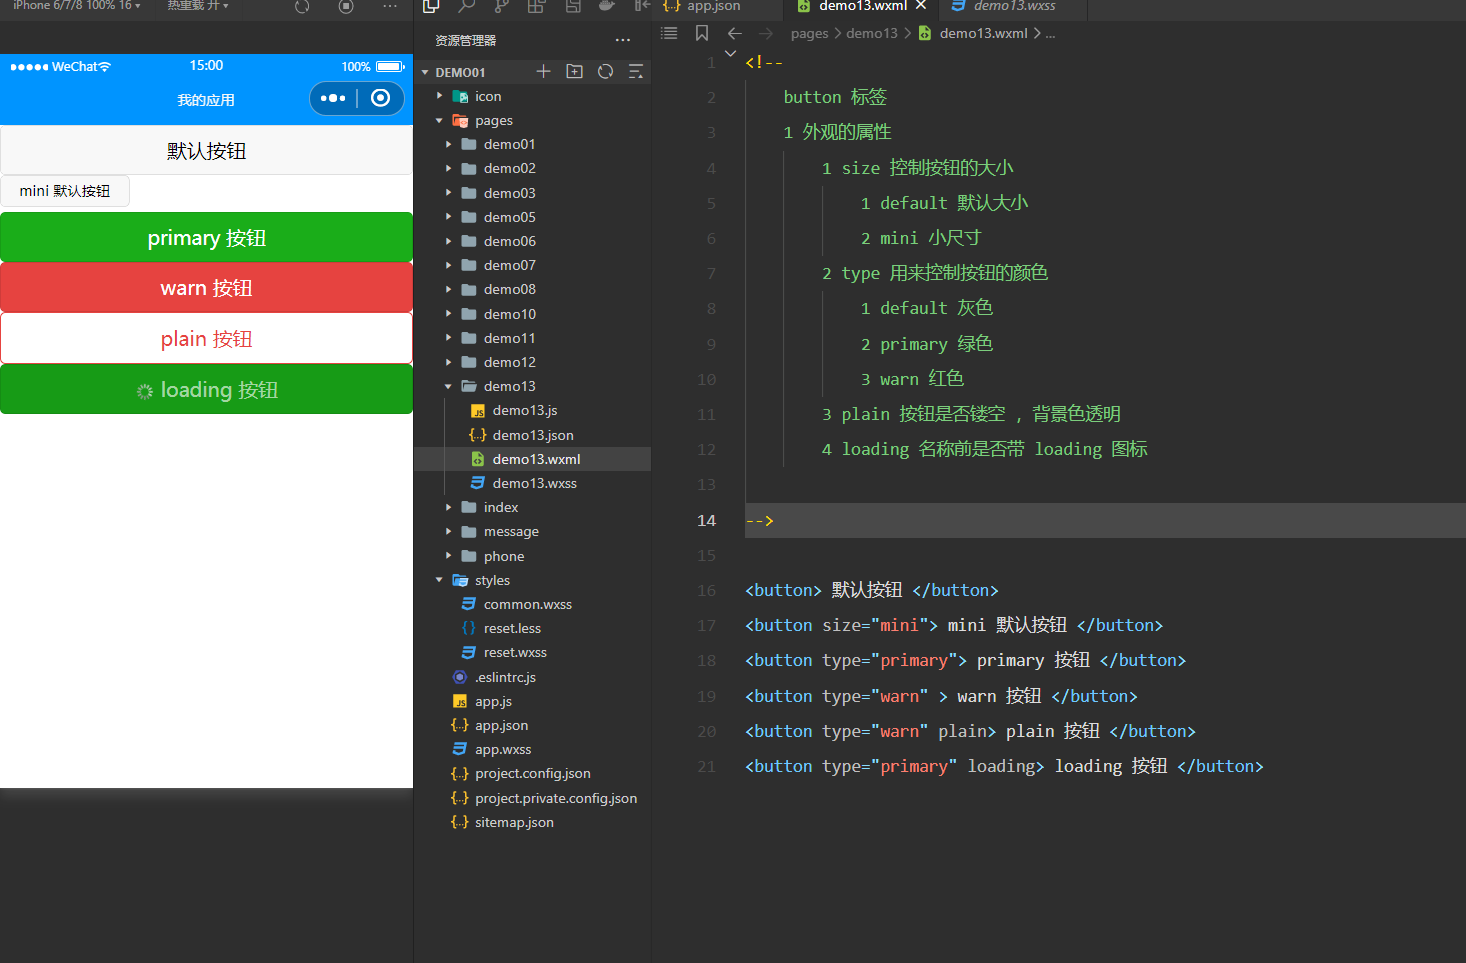1466x963 pixels.
Task: Open the search sidebar icon
Action: 466,6
